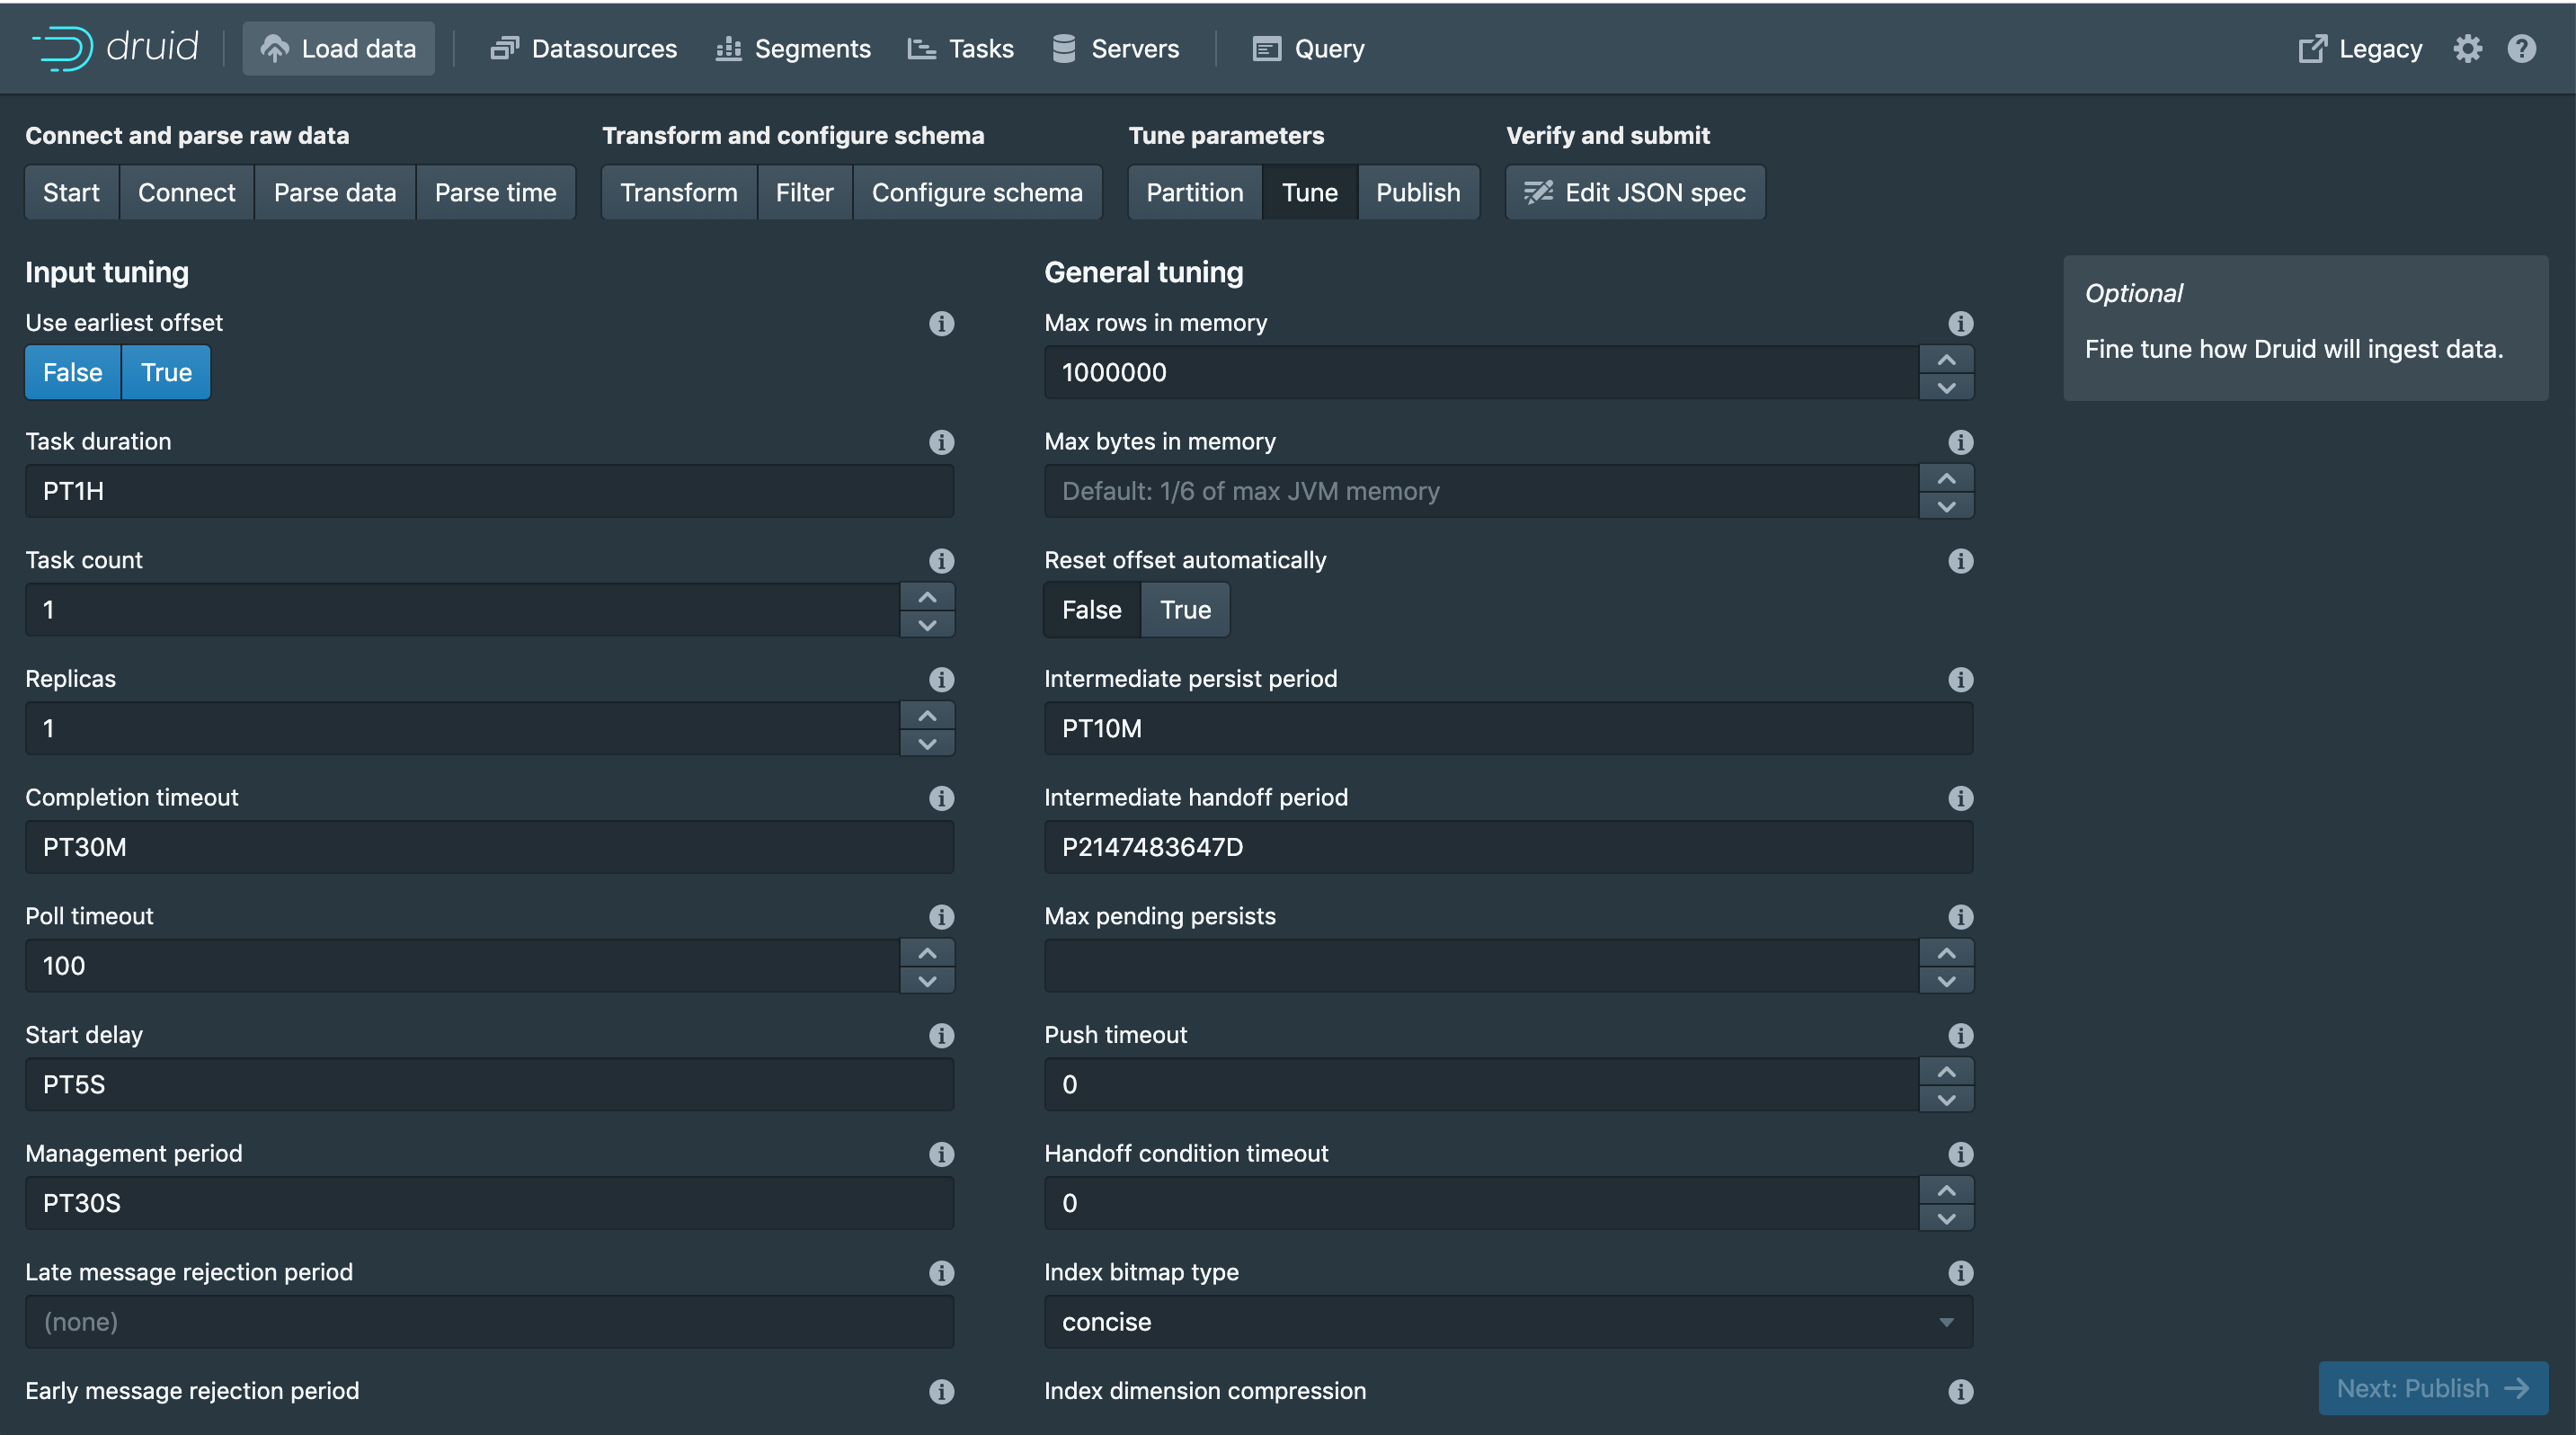
Task: Show info for Completion timeout
Action: coord(941,798)
